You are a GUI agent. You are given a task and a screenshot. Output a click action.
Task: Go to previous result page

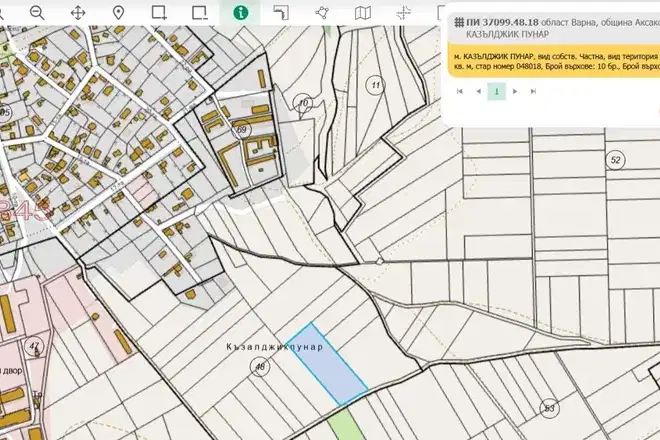pos(478,91)
